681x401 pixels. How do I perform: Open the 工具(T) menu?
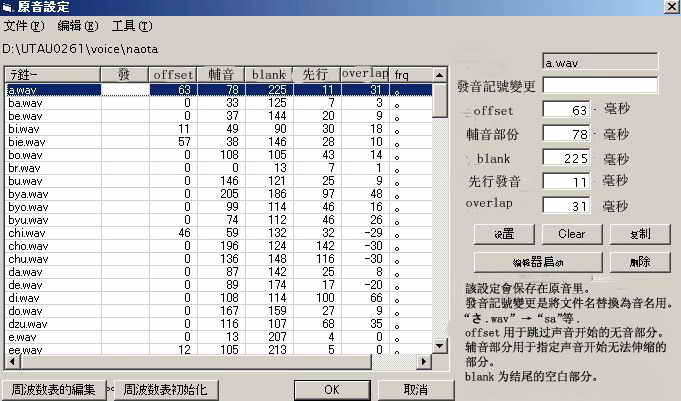point(132,26)
